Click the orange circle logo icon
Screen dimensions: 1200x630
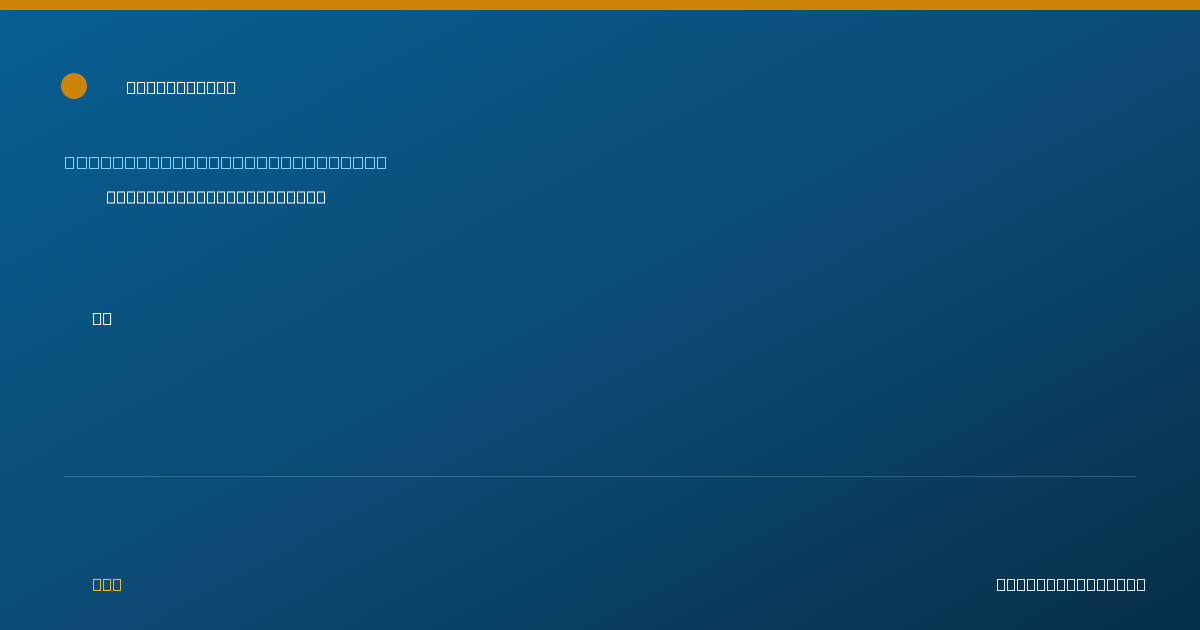tap(74, 86)
